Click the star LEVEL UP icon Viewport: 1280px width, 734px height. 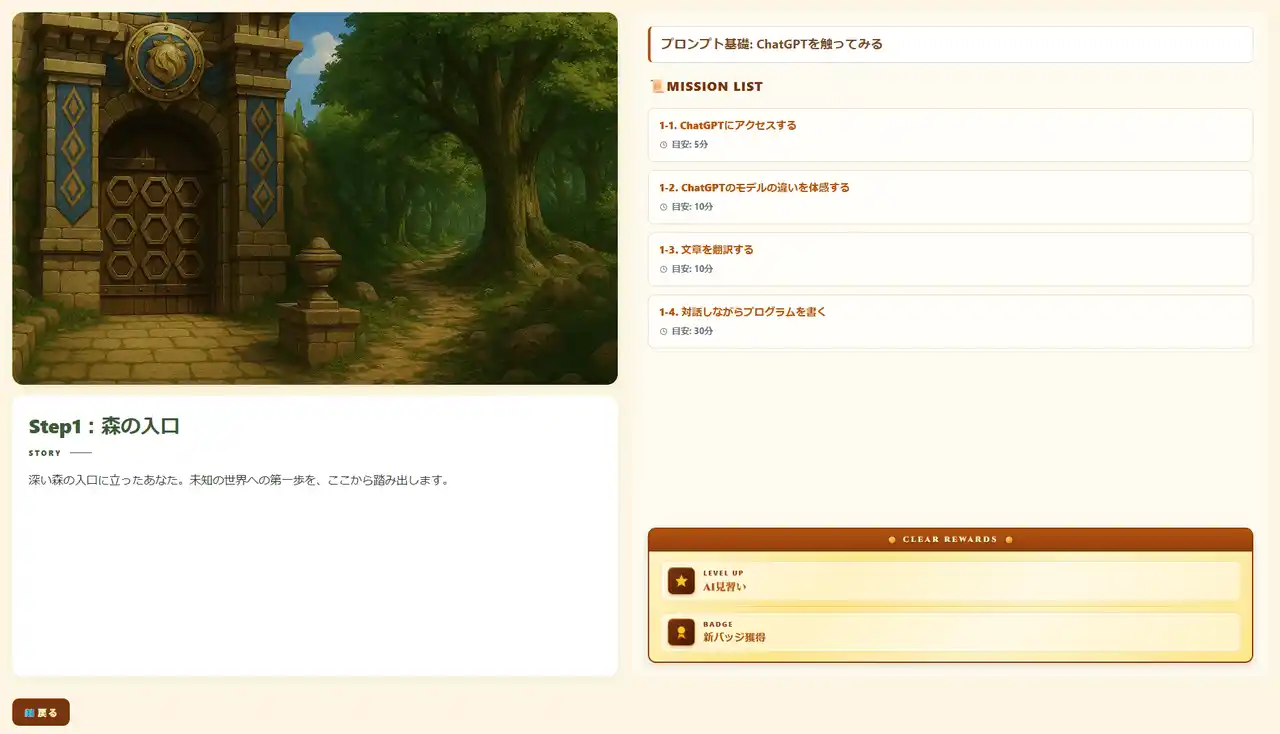681,581
